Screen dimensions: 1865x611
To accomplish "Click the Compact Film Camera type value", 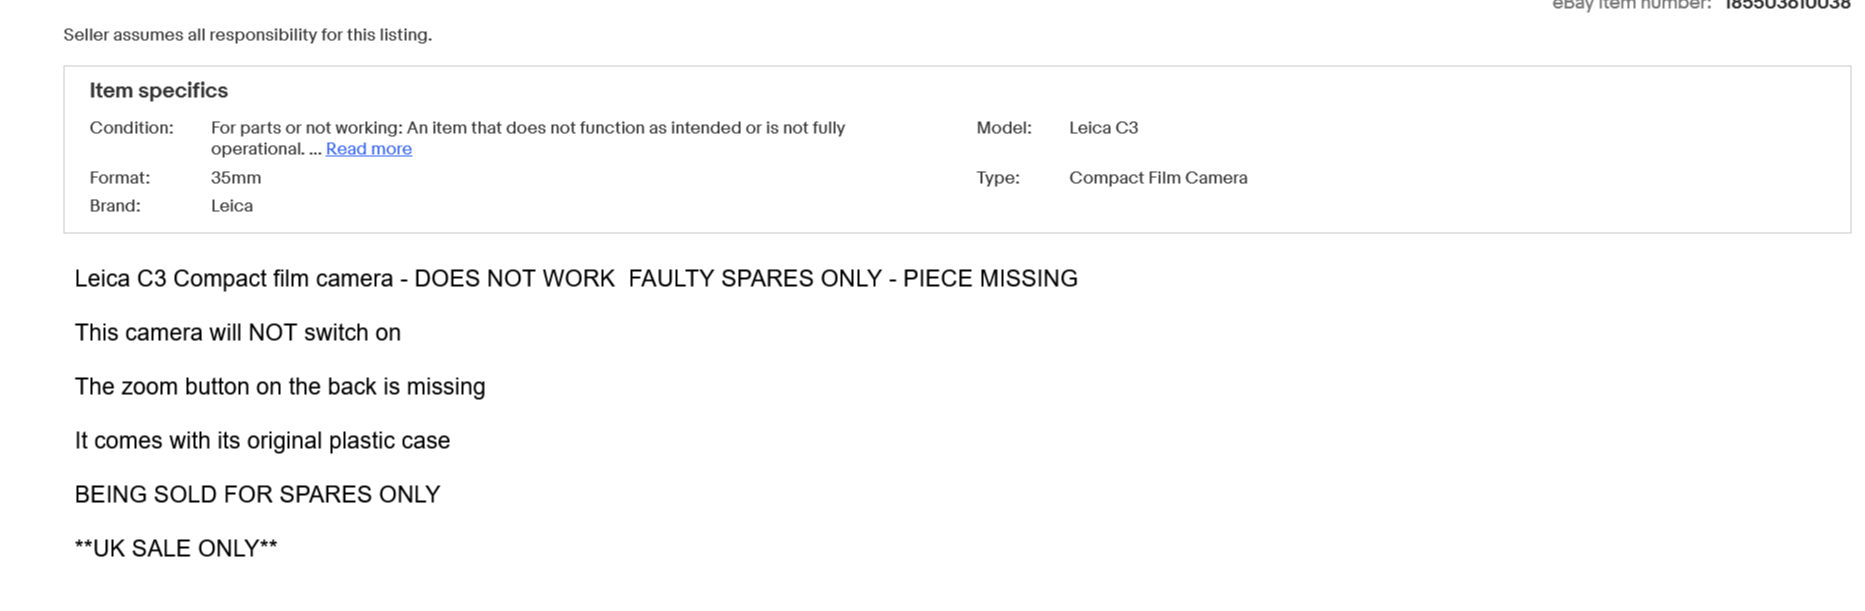I will [1158, 178].
